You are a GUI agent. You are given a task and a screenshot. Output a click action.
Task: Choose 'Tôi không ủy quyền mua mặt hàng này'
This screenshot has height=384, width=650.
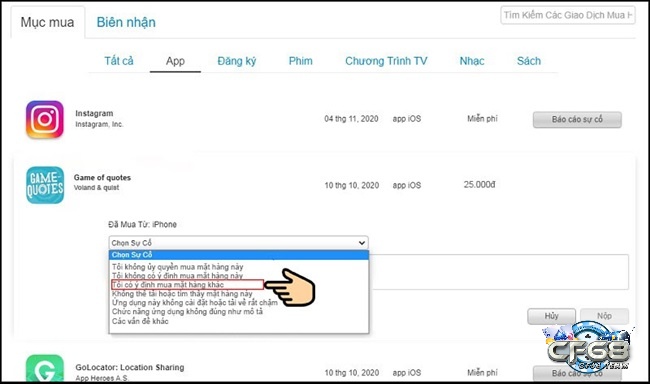[177, 267]
